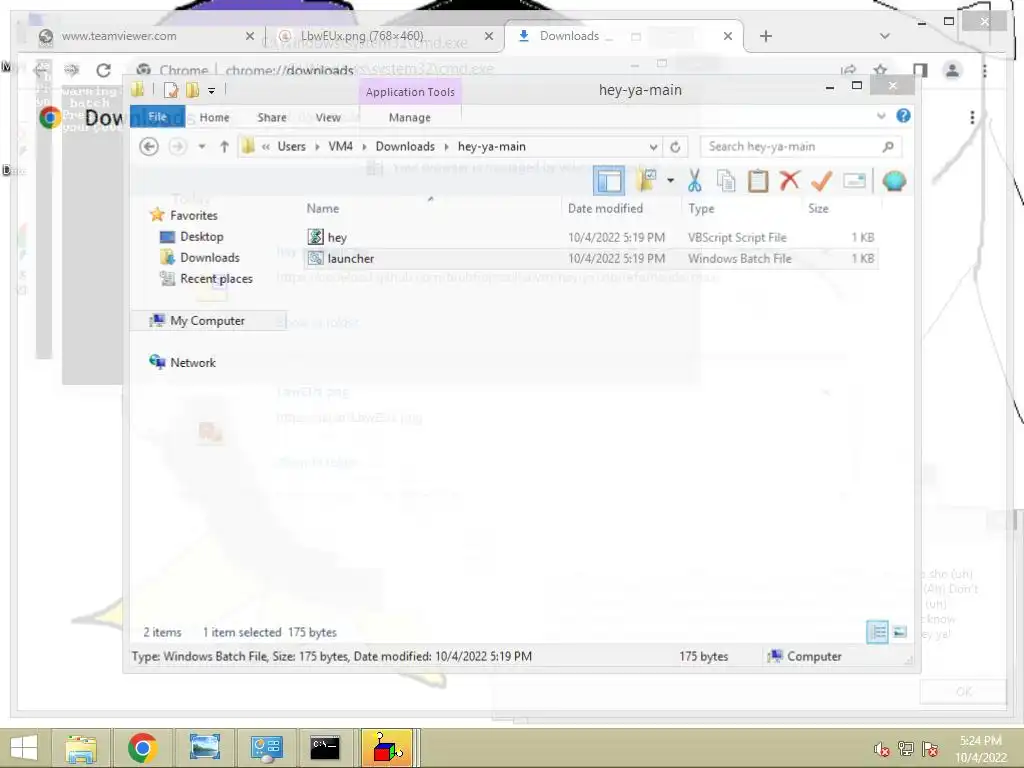Select VM4 in the breadcrumb path
Viewport: 1024px width, 768px height.
tap(340, 146)
